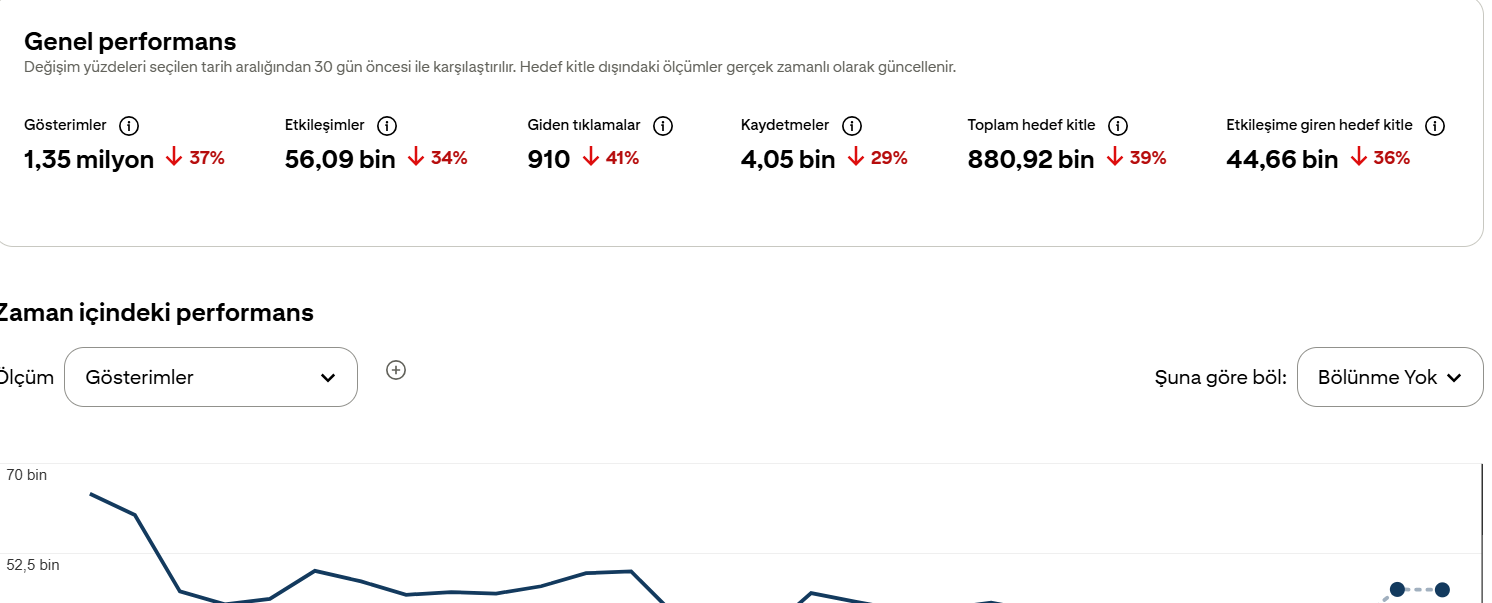Click last data point on chart line
Image resolution: width=1492 pixels, height=603 pixels.
point(1442,590)
